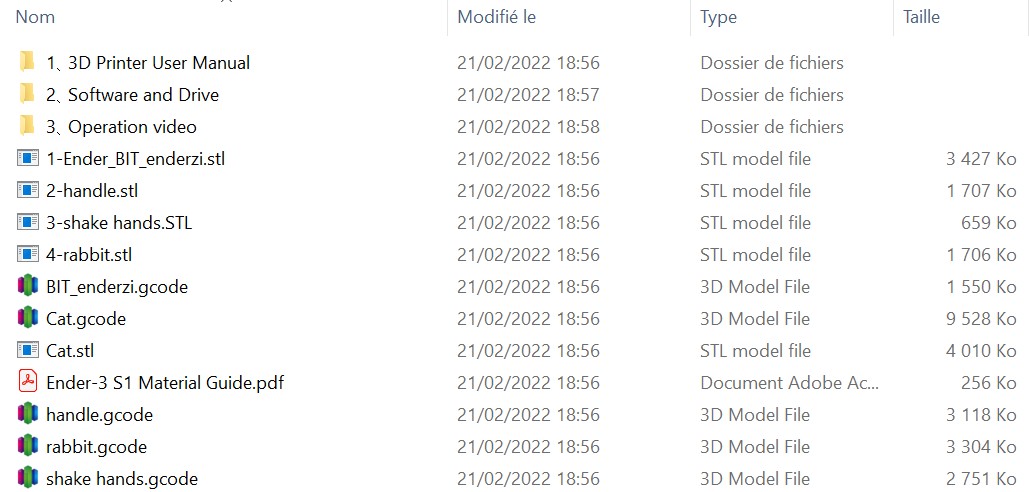Viewport: 1029px width, 492px height.
Task: Click the STL icon beside Cat.stl
Action: (27, 350)
